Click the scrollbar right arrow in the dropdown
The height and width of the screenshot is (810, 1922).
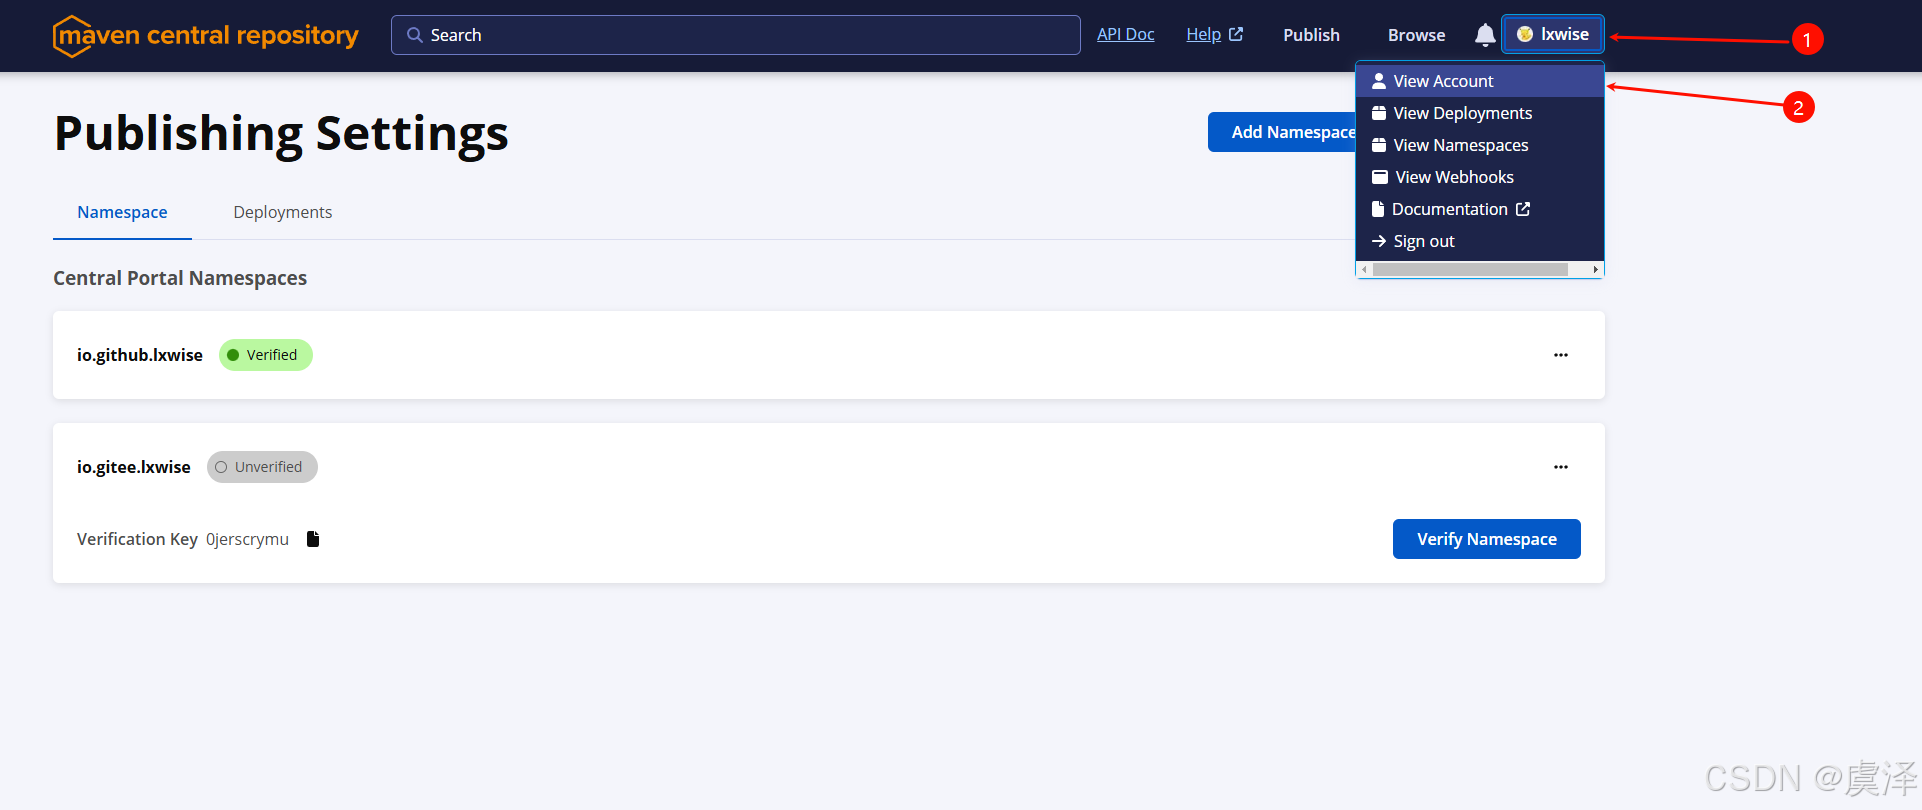tap(1595, 269)
